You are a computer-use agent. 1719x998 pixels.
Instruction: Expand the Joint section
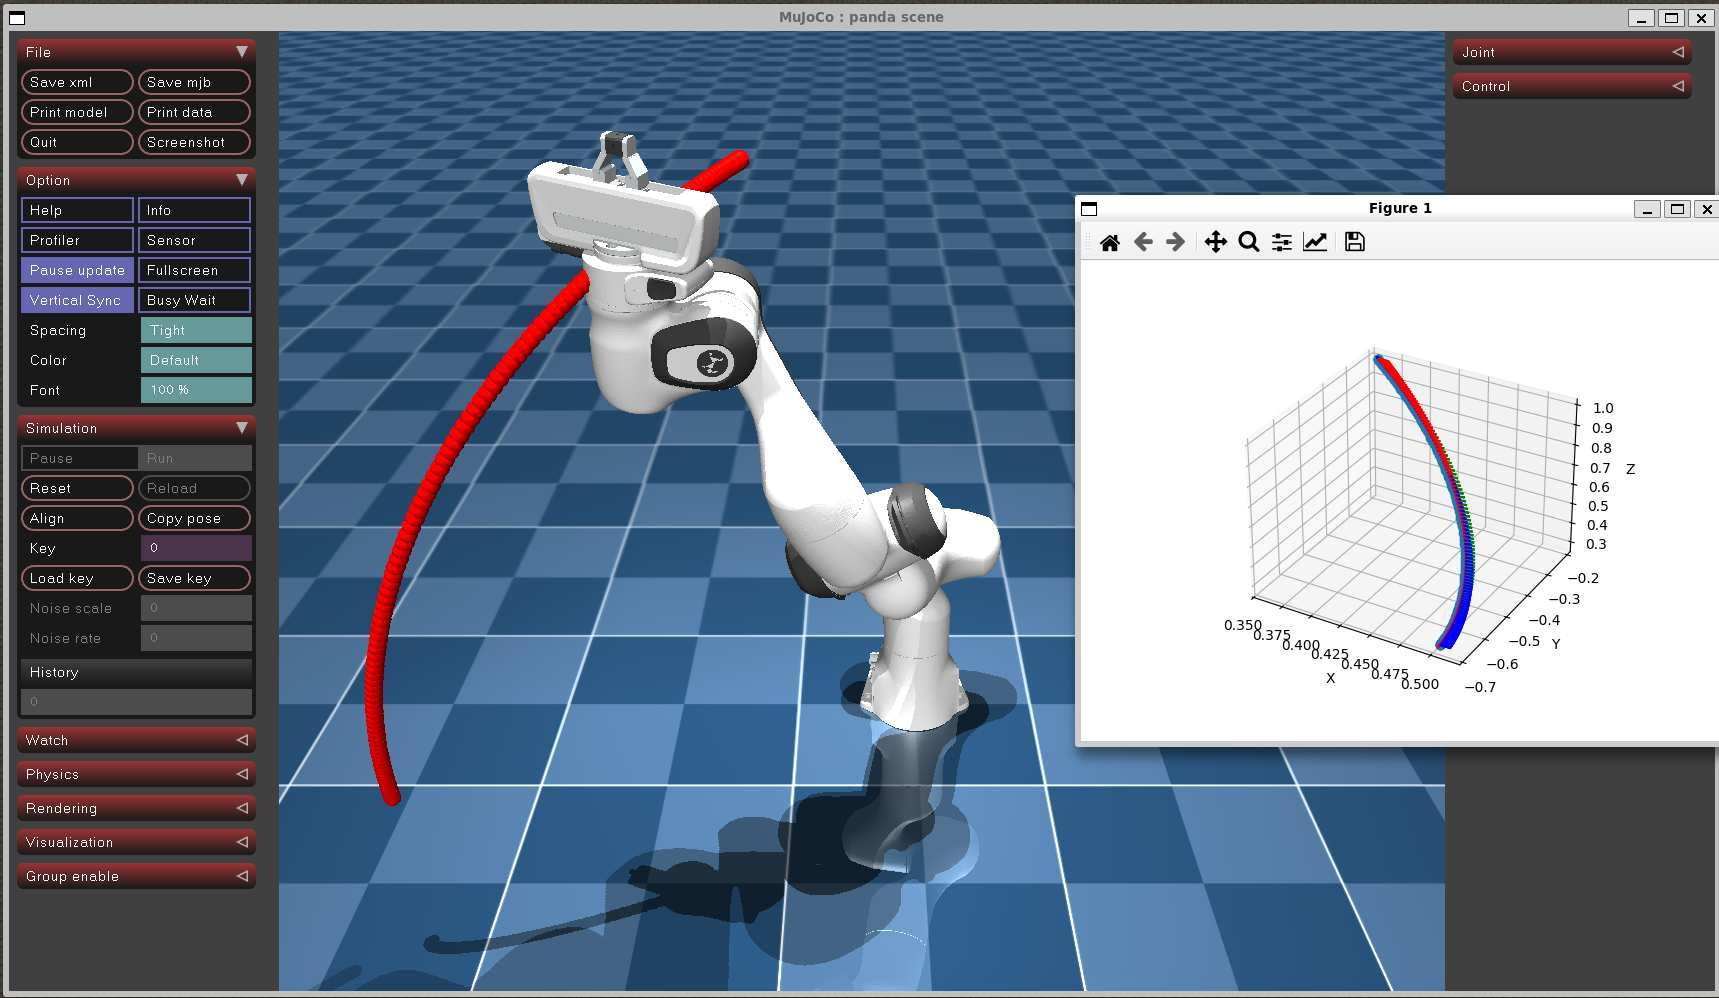click(x=1572, y=52)
